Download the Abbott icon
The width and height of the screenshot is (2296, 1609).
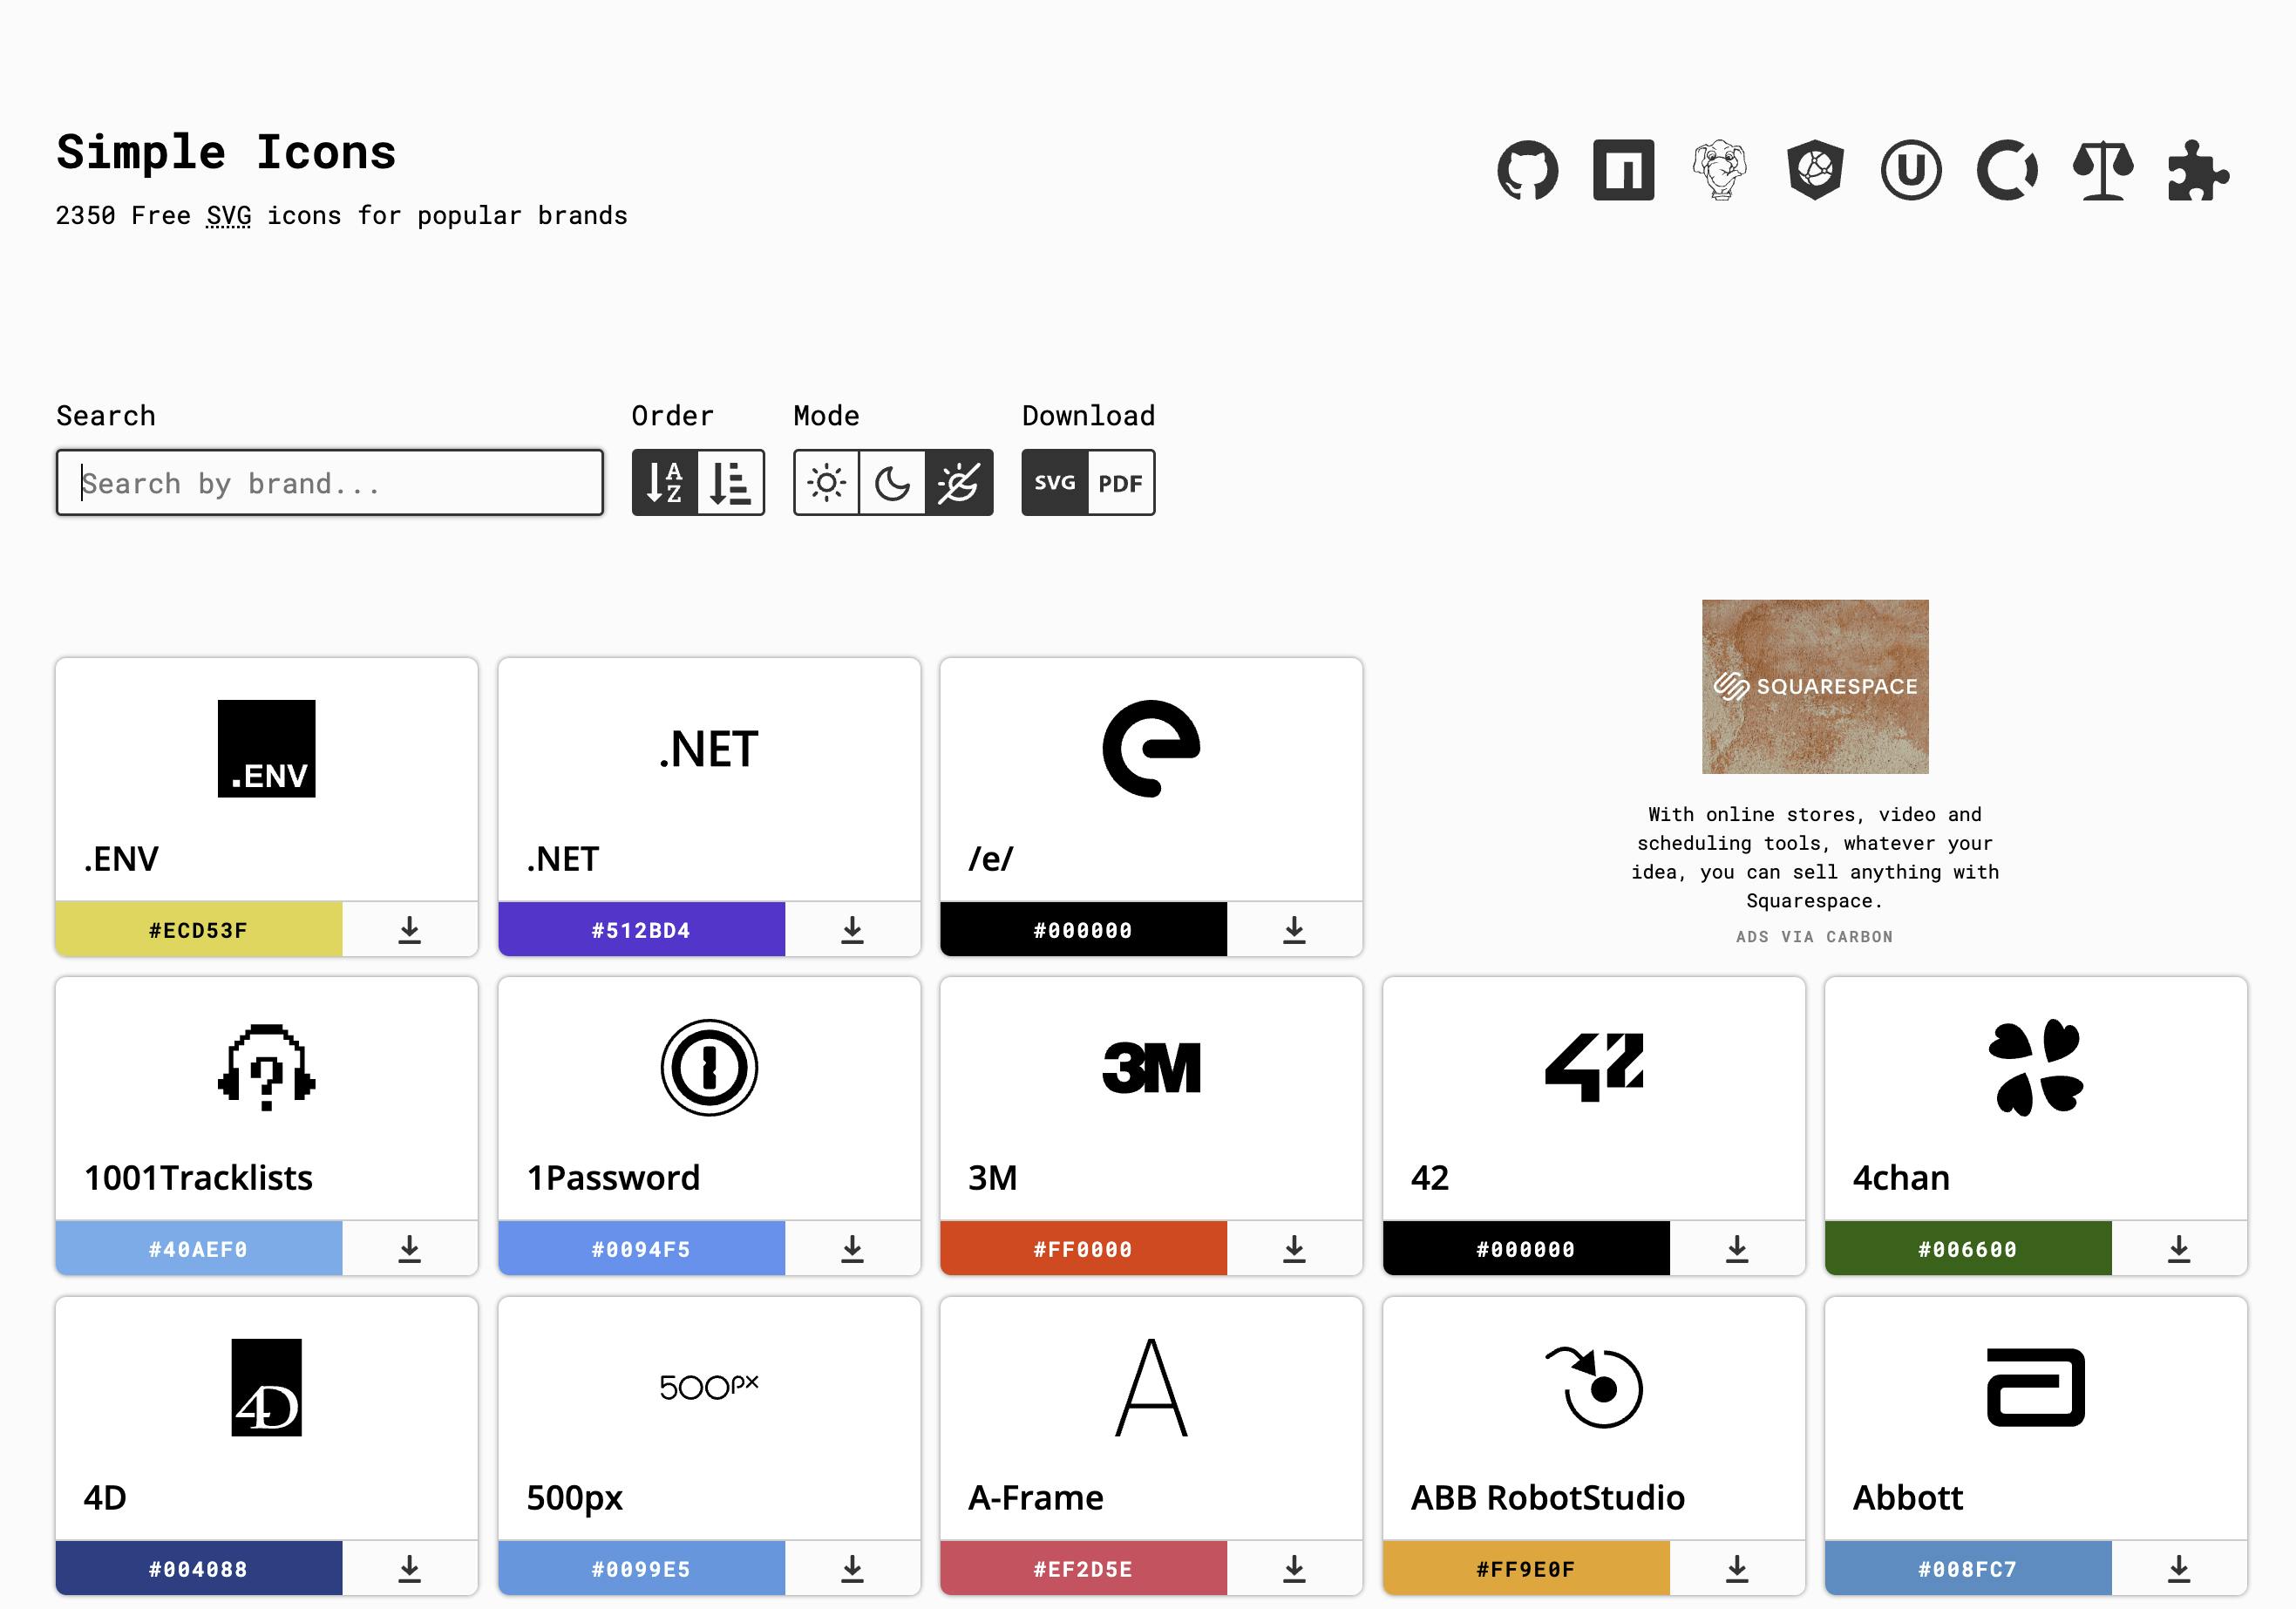click(2179, 1569)
